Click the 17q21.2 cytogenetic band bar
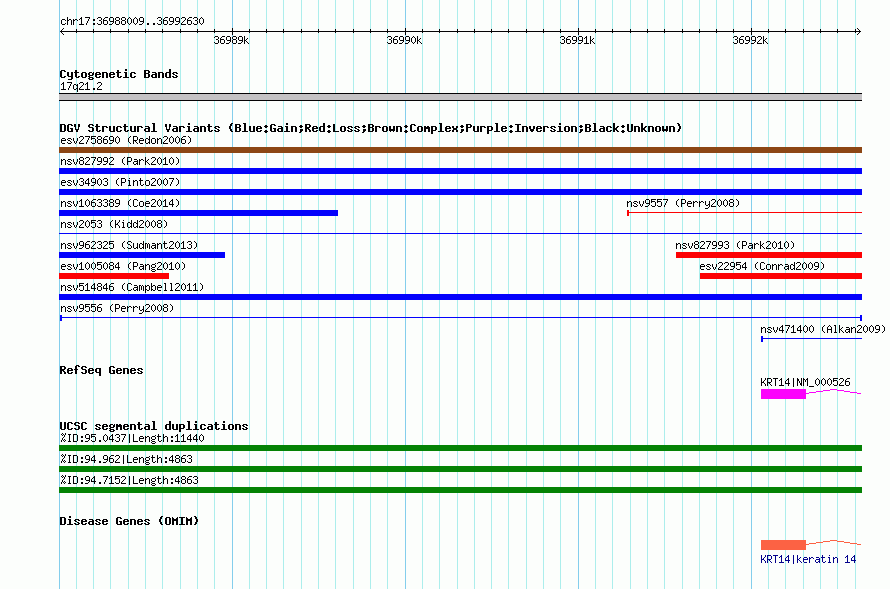The image size is (890, 589). tap(460, 97)
